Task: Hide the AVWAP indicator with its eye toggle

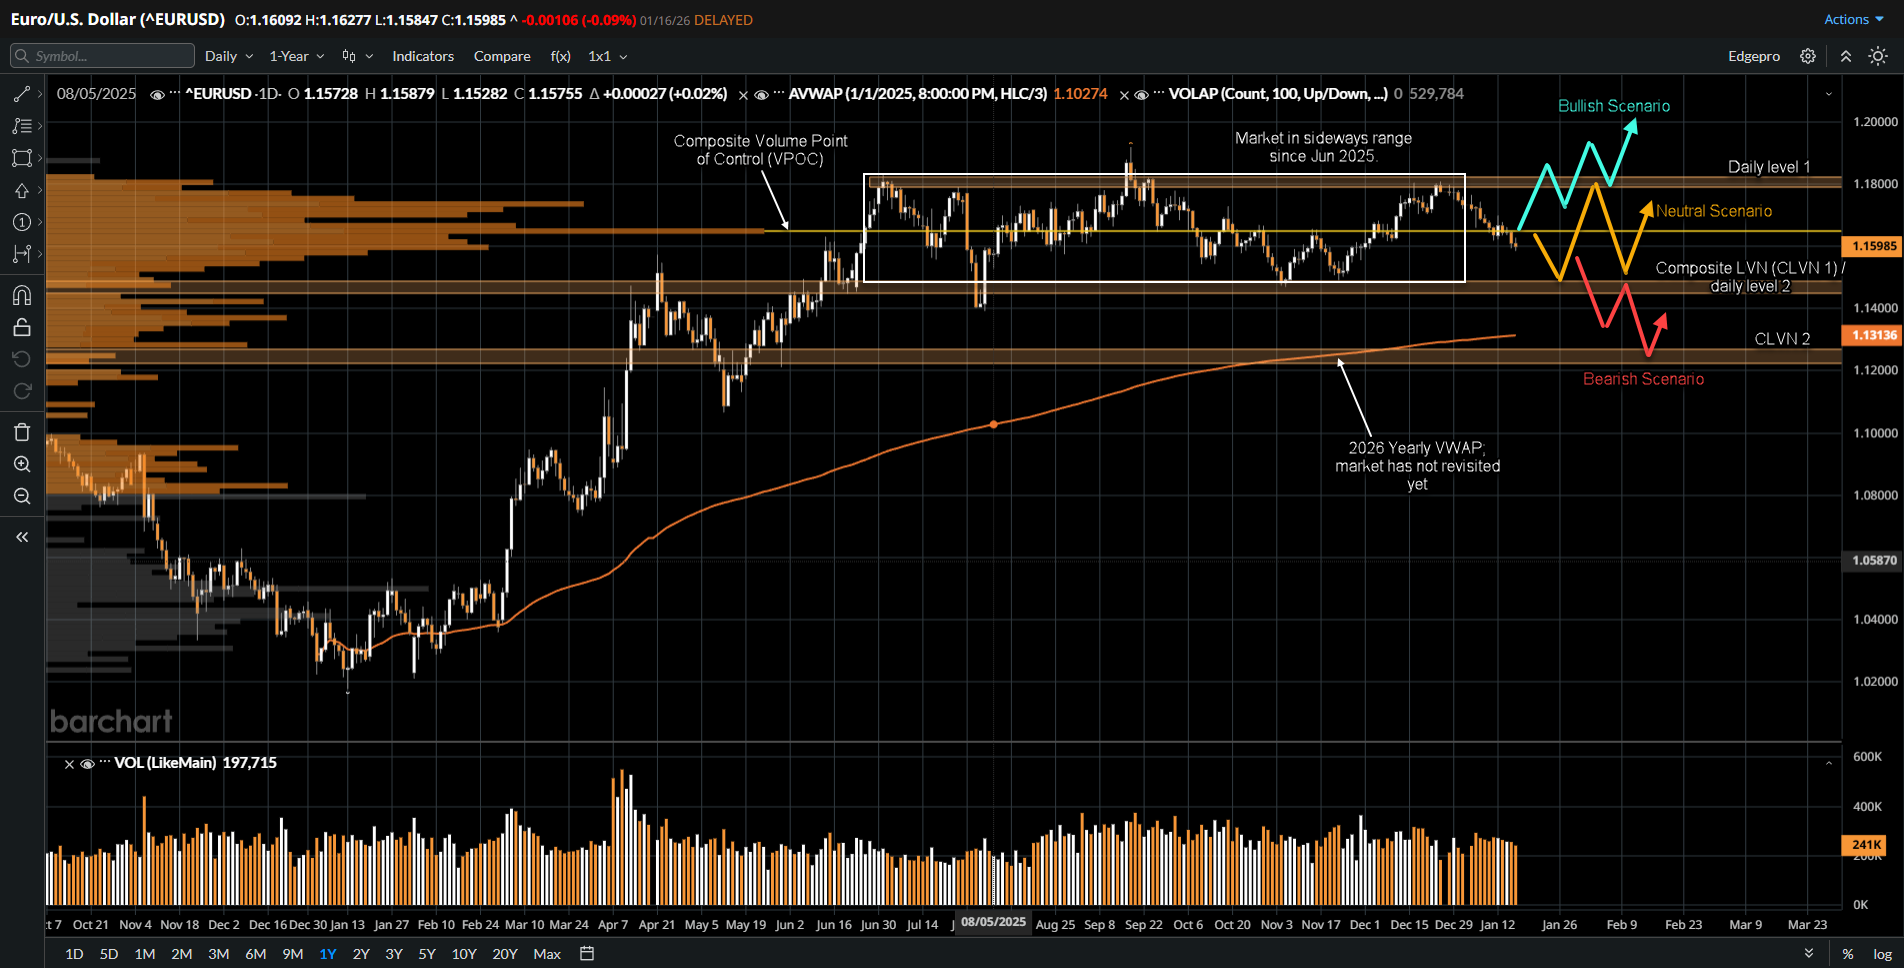Action: [x=763, y=94]
